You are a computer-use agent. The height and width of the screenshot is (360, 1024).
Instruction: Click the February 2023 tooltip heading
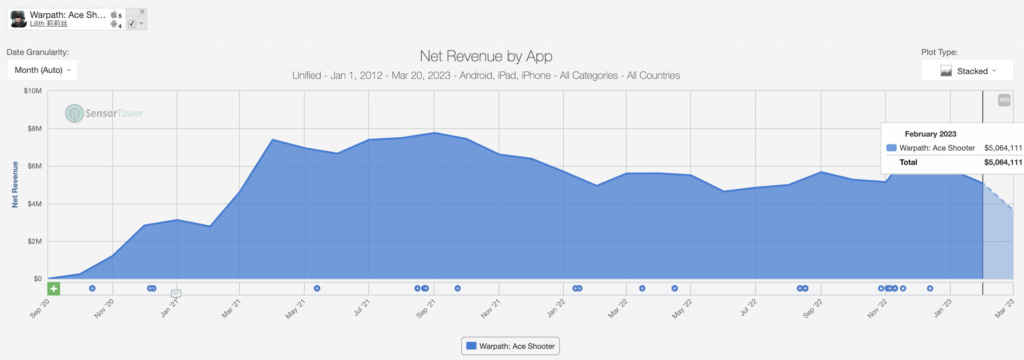[931, 134]
